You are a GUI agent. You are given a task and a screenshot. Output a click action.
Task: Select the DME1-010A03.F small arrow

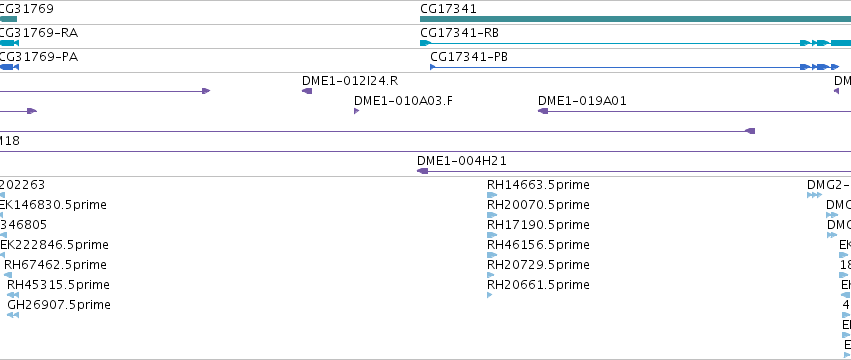357,111
